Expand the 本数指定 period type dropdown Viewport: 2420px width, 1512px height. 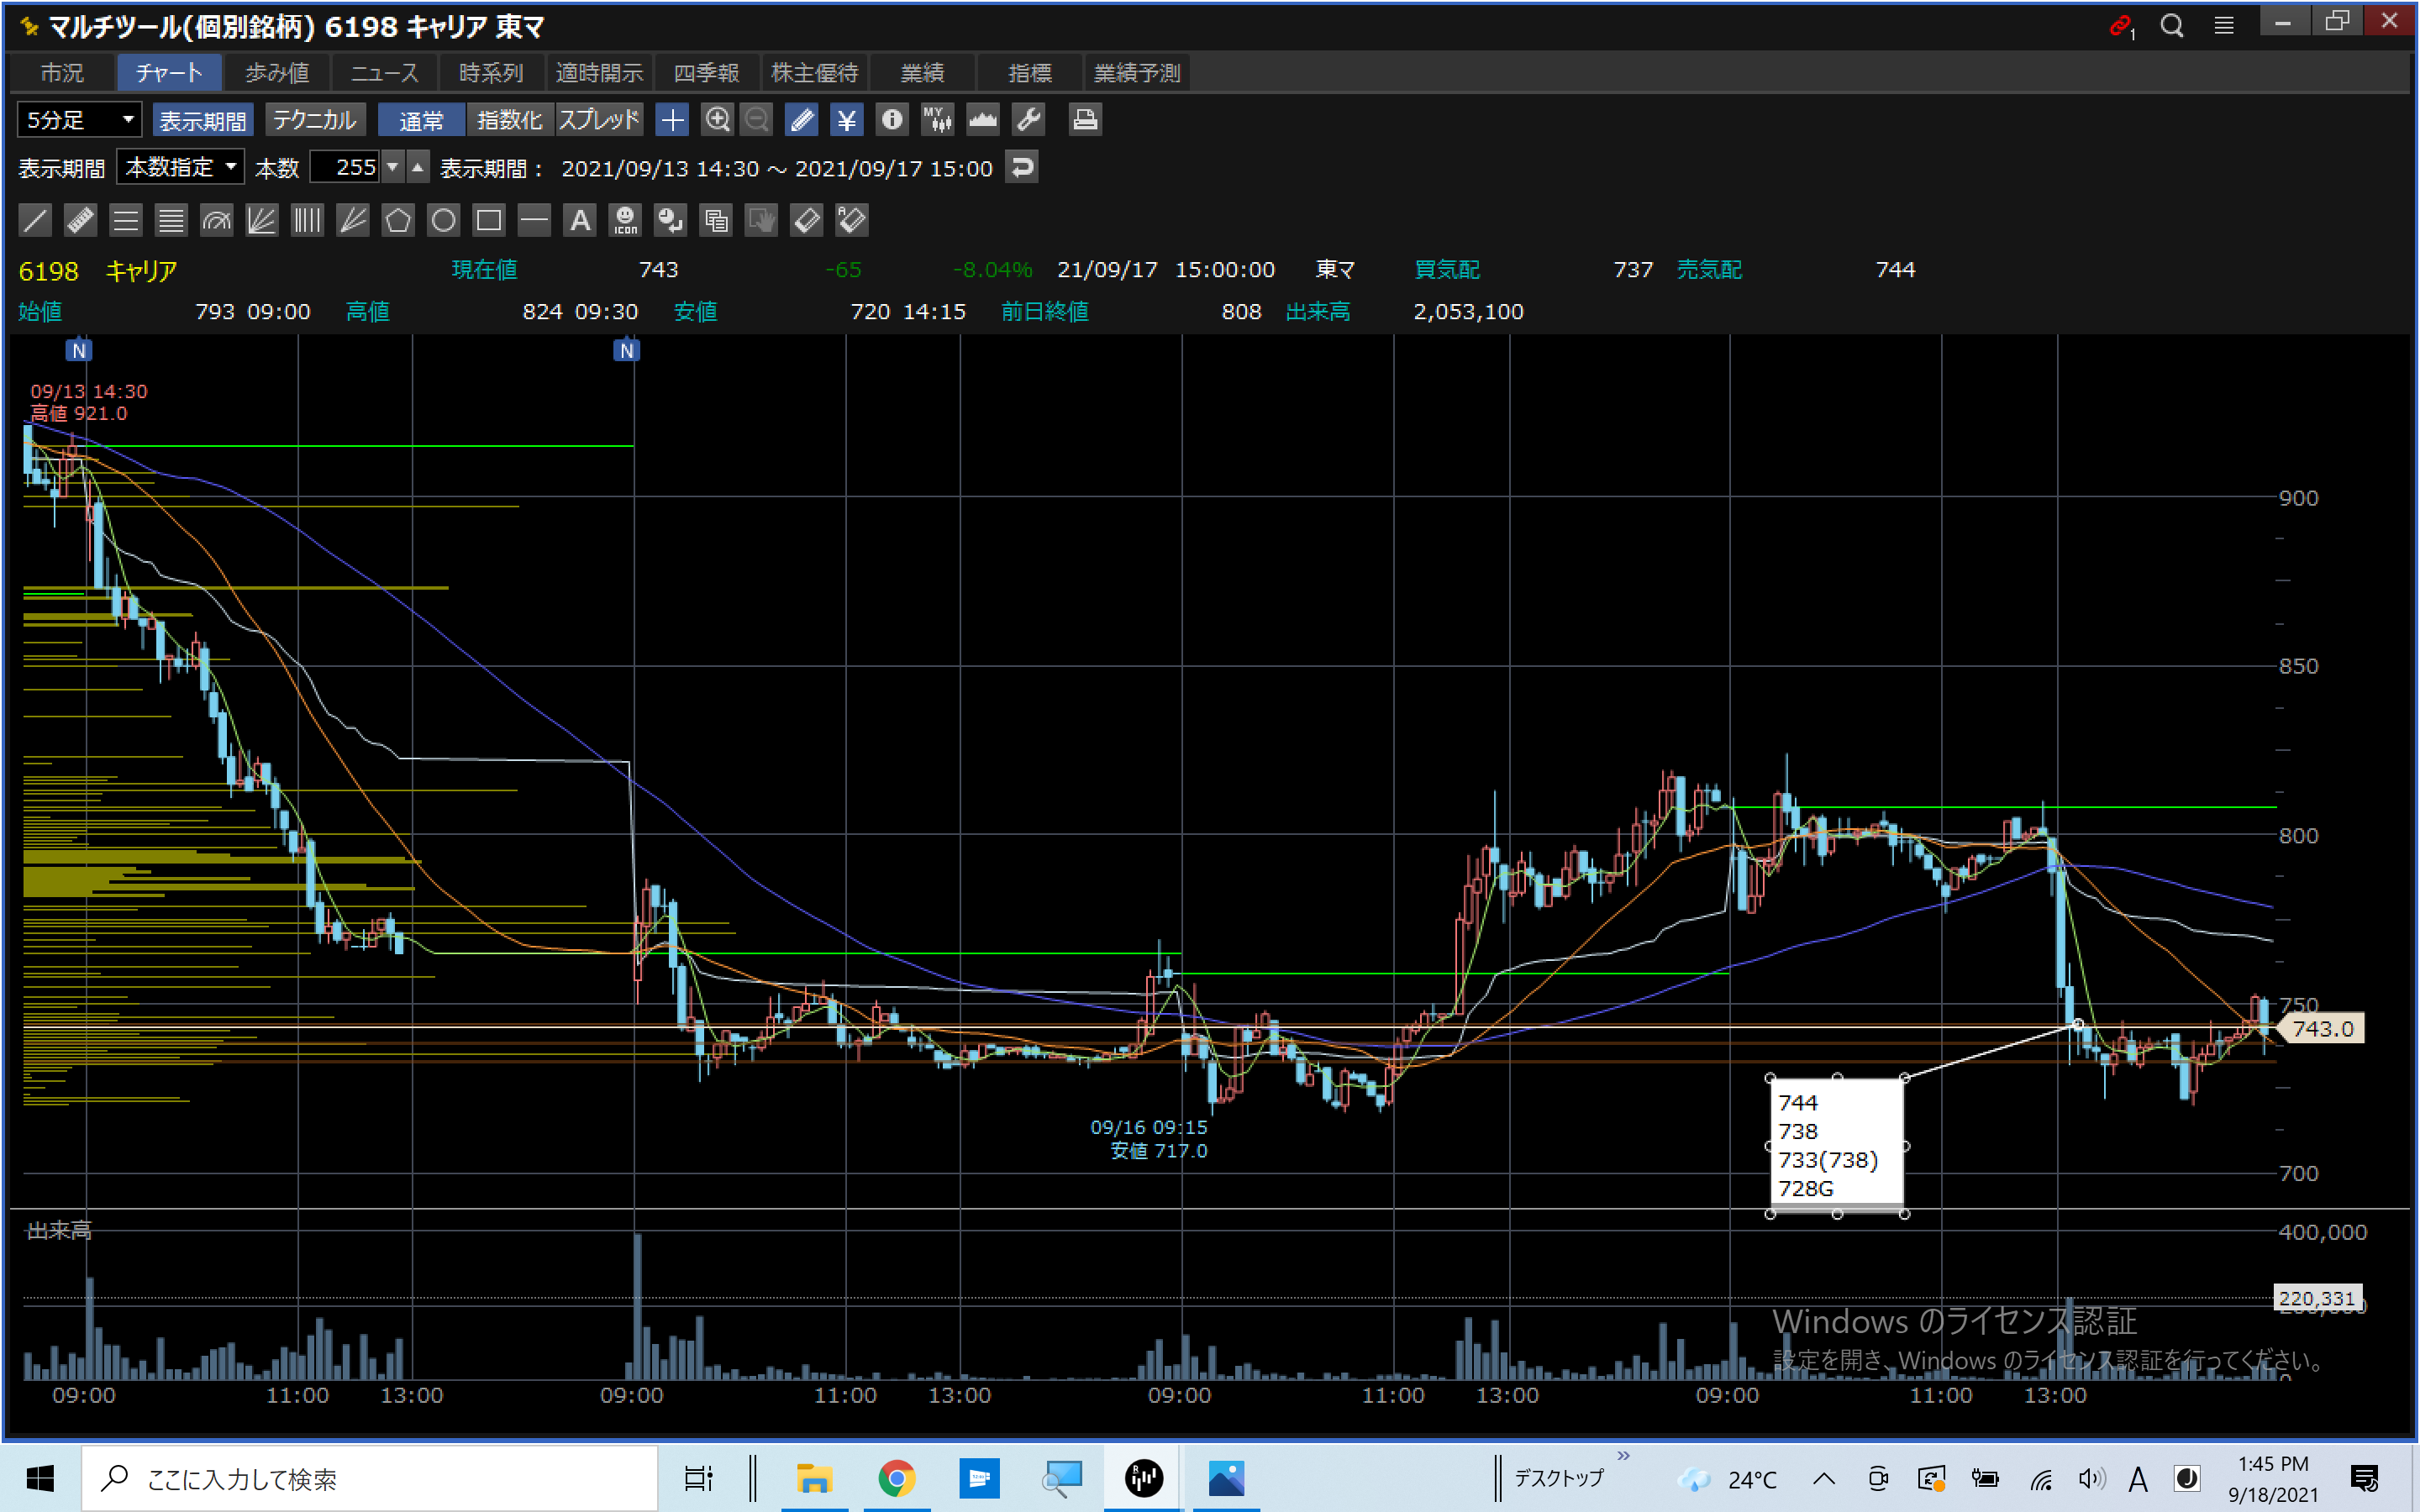tap(180, 167)
